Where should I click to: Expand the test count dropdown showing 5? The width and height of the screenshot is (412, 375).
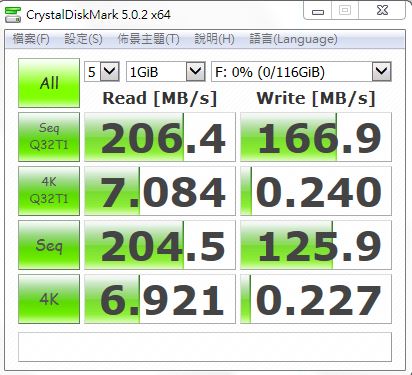(x=102, y=72)
